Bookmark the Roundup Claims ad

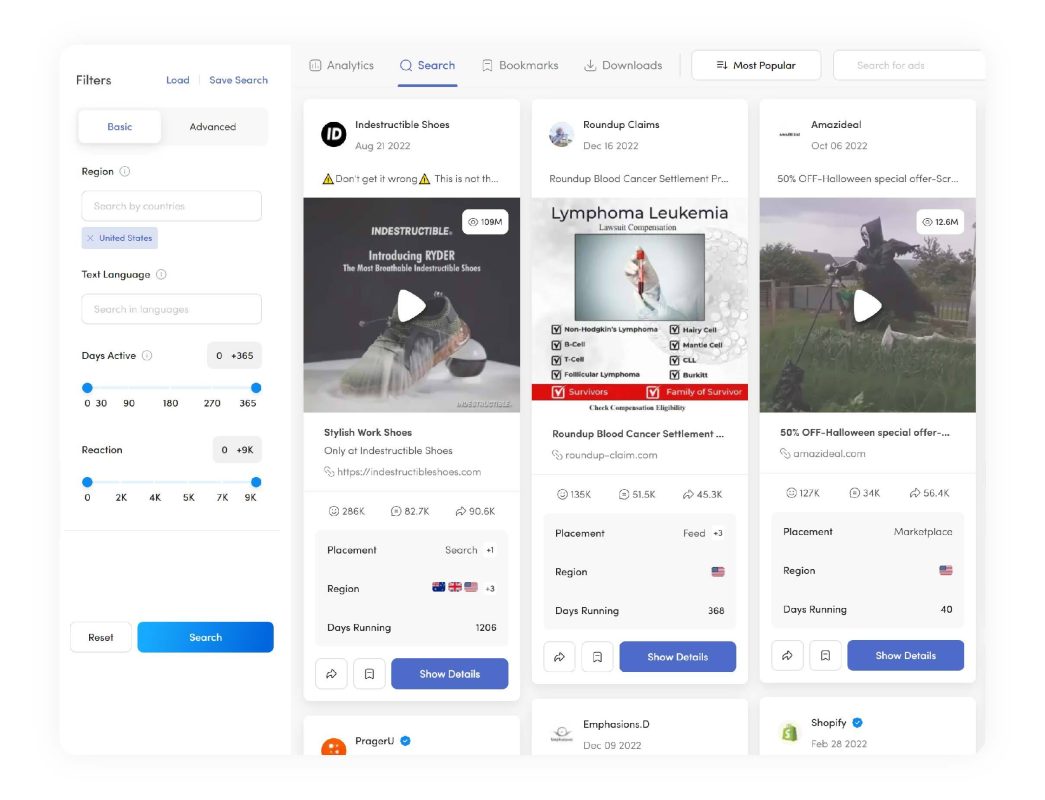[597, 656]
